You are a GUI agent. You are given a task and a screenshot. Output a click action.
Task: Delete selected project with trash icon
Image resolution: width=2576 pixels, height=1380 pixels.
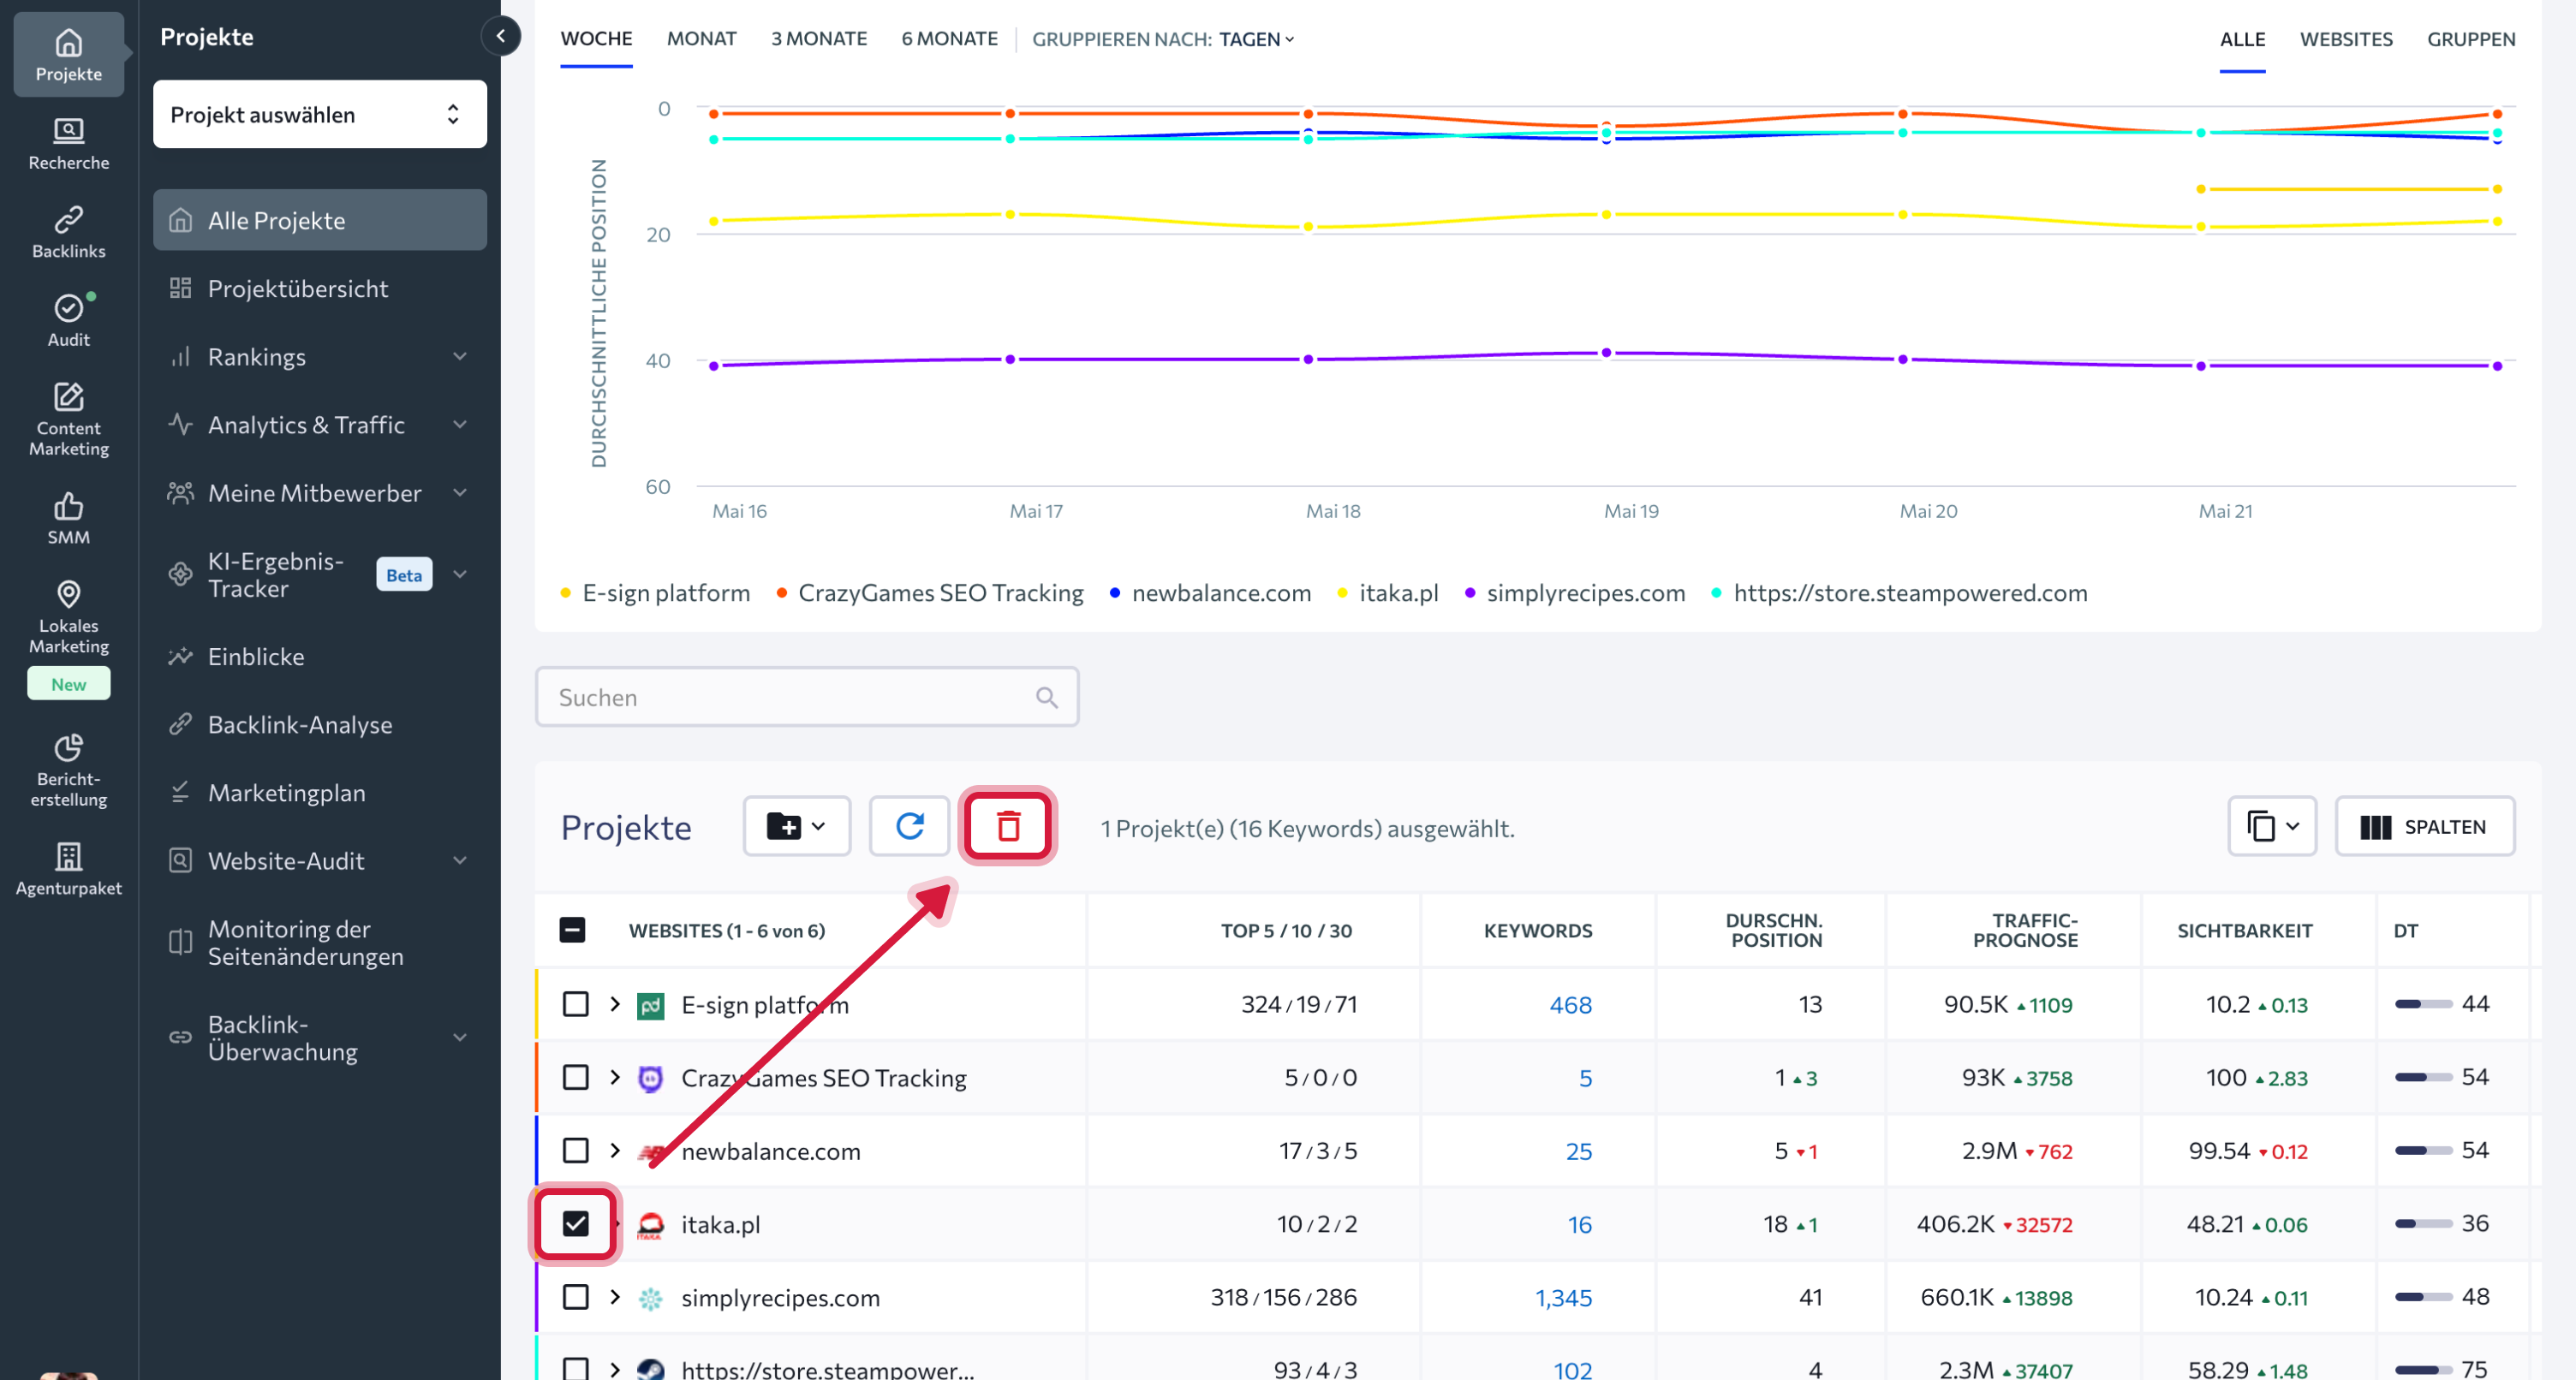point(1008,826)
